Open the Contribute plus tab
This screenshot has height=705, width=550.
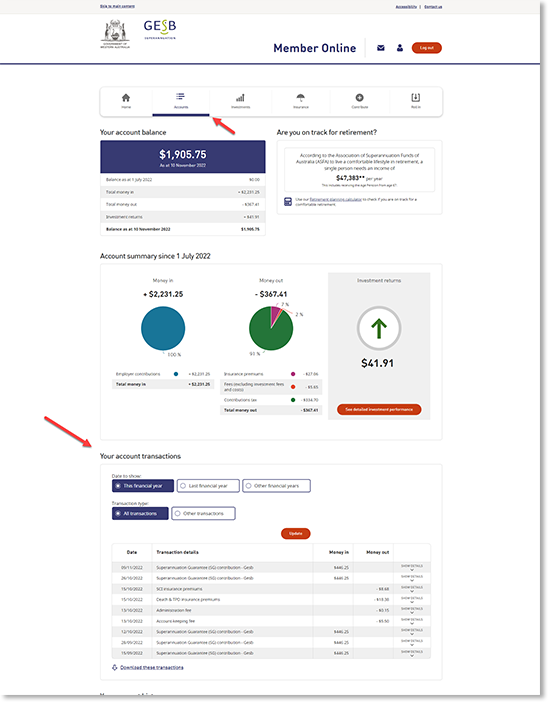pos(361,102)
